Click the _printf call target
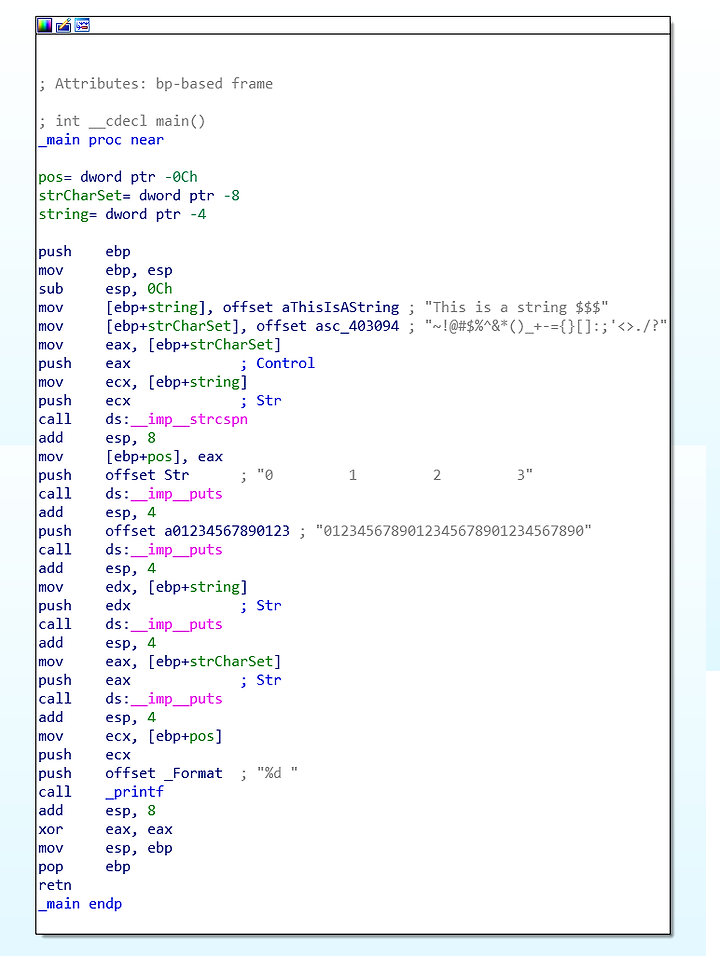Screen dimensions: 720x956 pos(135,792)
